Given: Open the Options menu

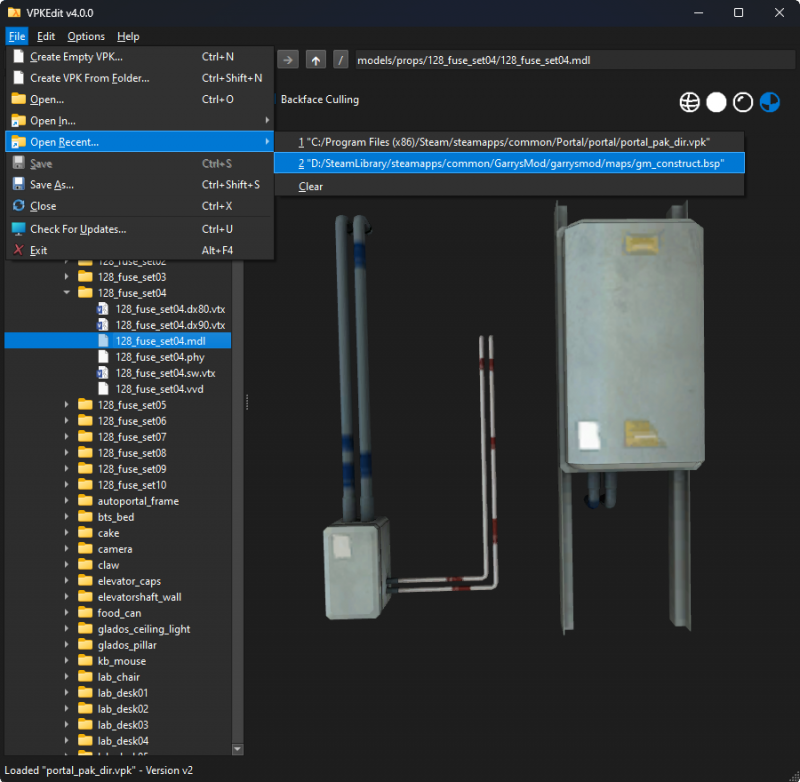Looking at the screenshot, I should pos(85,35).
